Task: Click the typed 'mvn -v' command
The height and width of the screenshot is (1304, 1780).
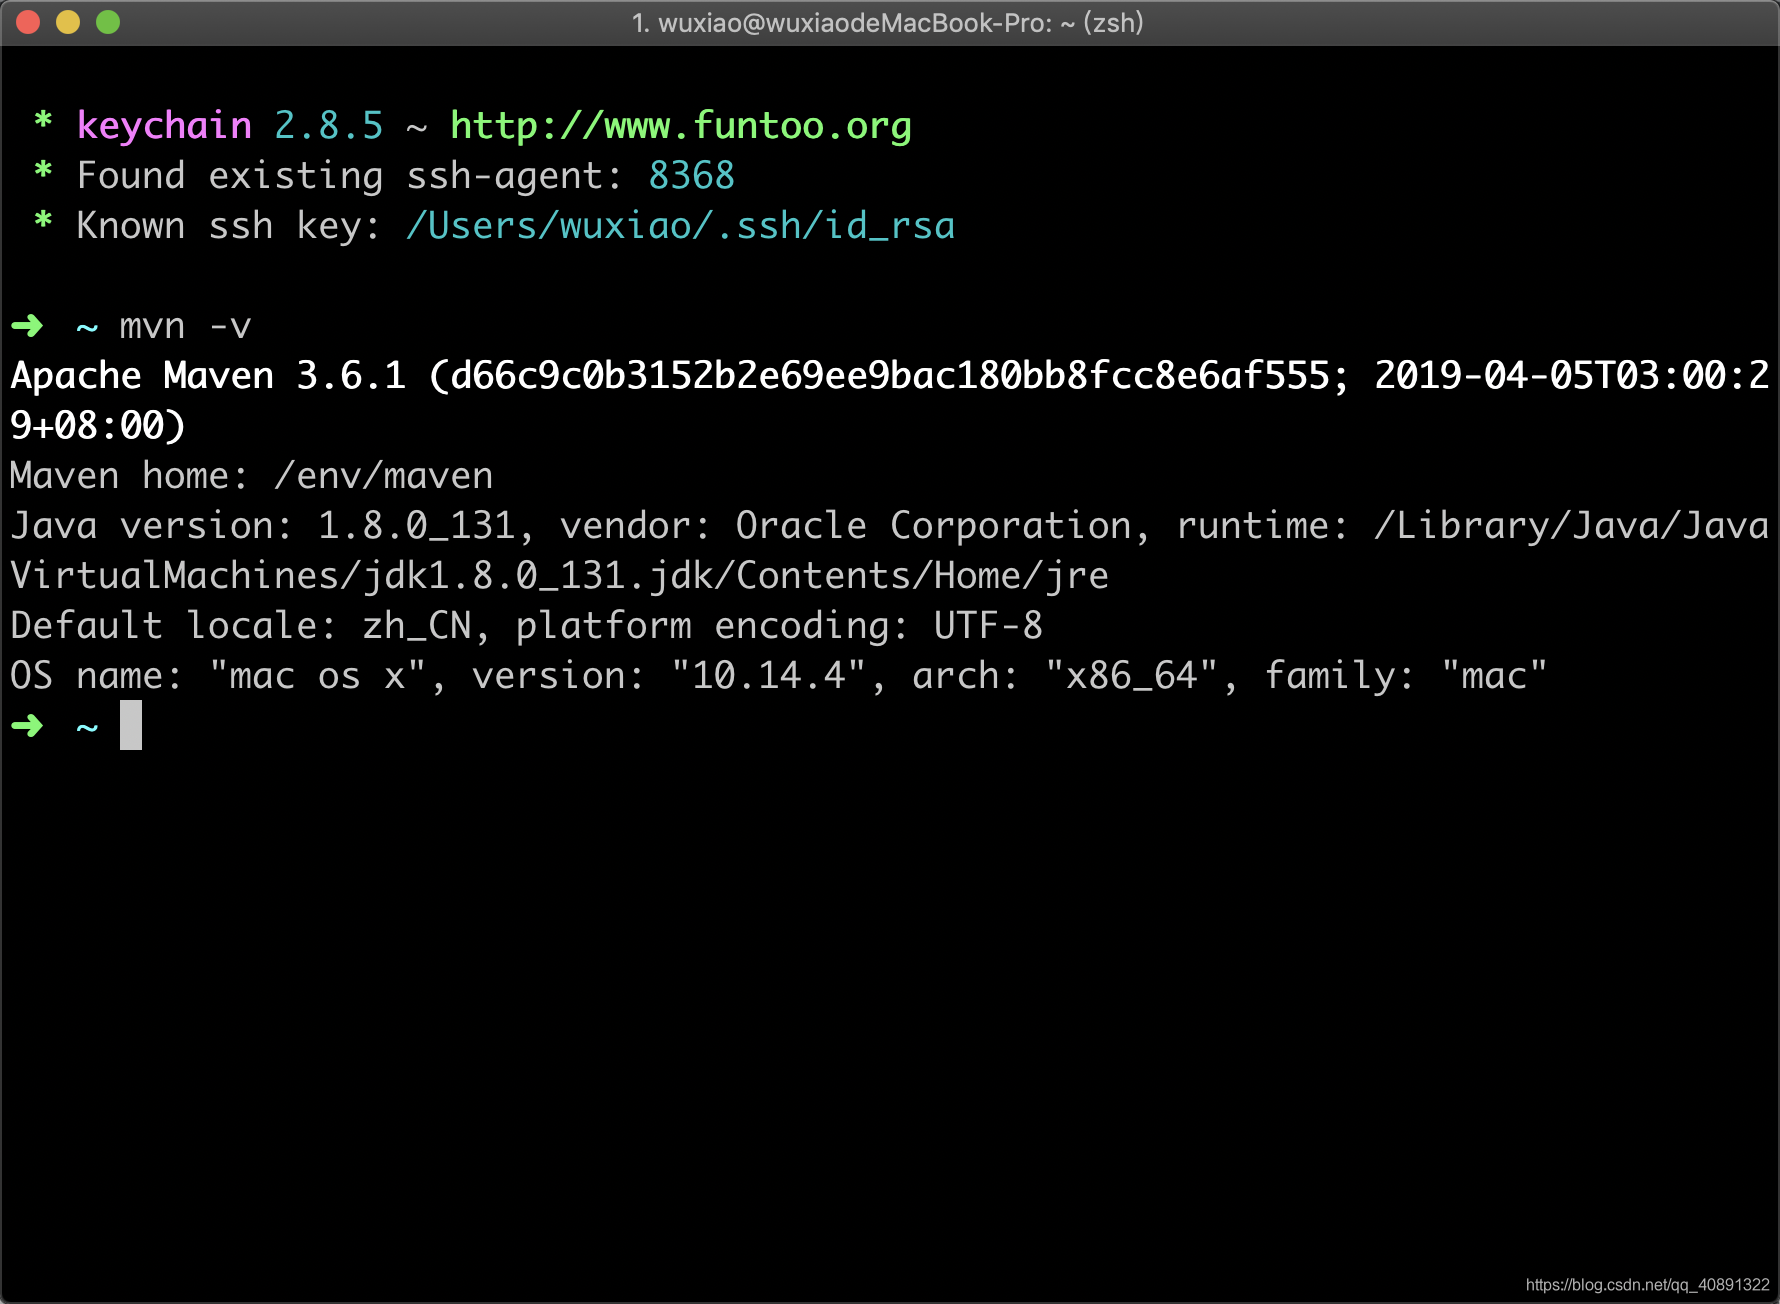Action: coord(185,326)
